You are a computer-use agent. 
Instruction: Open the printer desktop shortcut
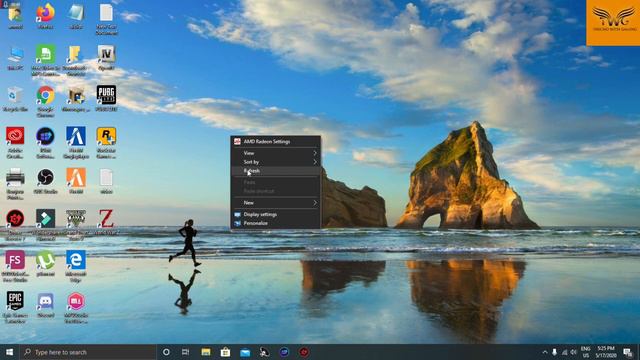coord(15,184)
